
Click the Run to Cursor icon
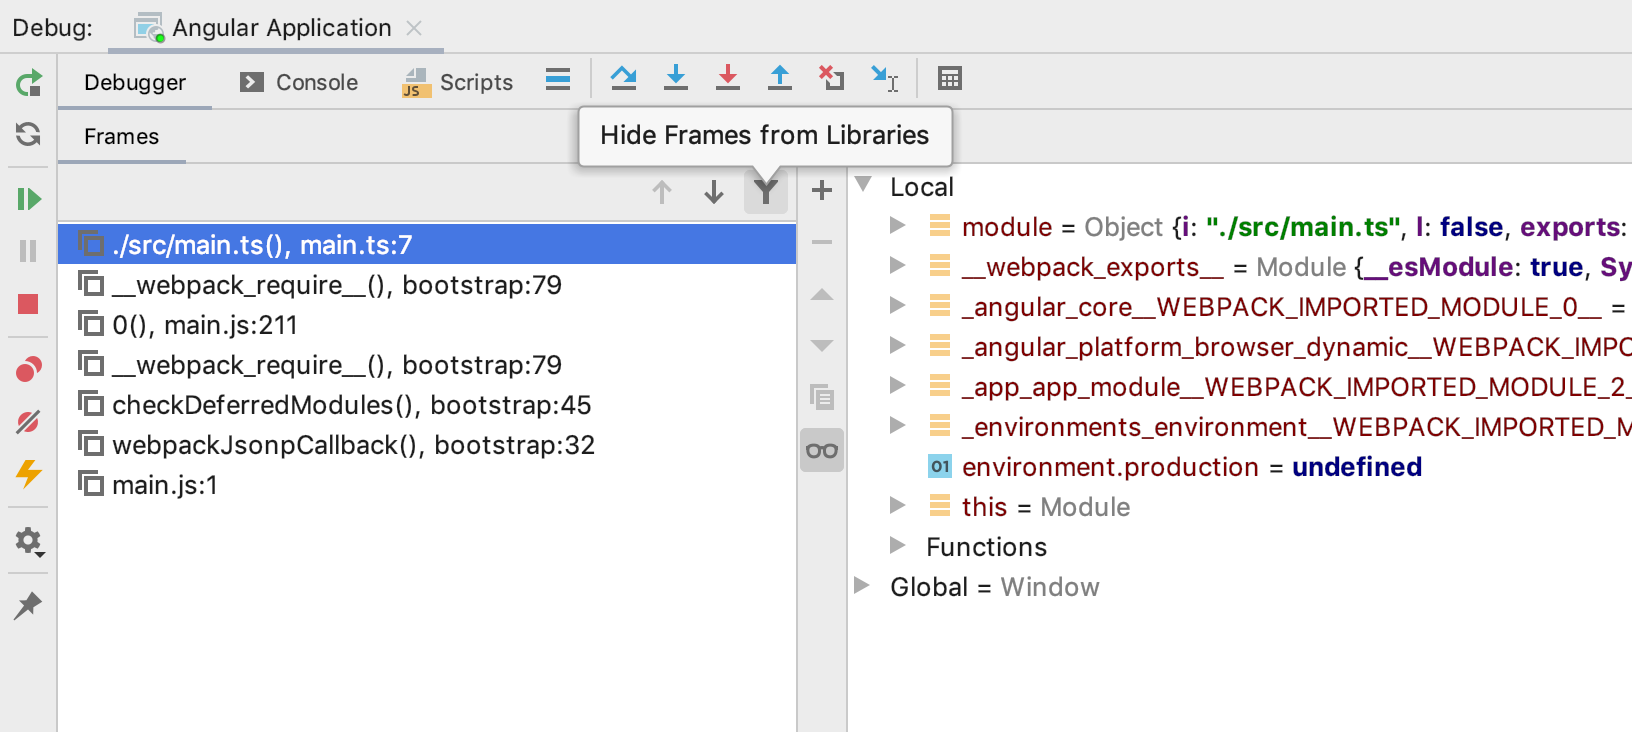click(x=884, y=78)
